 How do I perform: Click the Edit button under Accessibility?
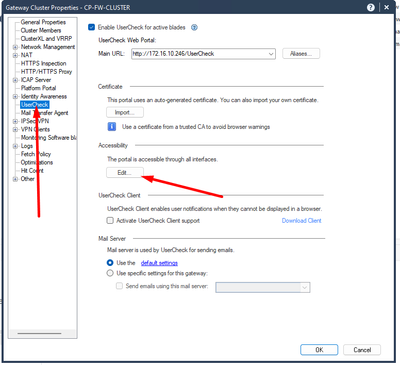pyautogui.click(x=125, y=173)
